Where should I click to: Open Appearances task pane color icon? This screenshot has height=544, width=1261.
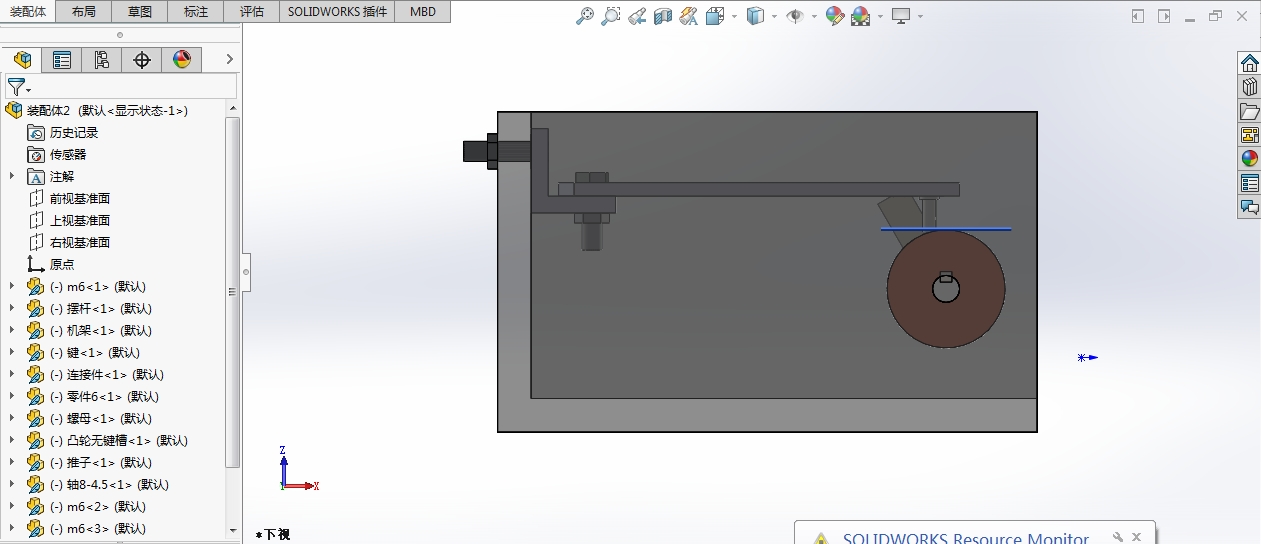pos(1249,158)
